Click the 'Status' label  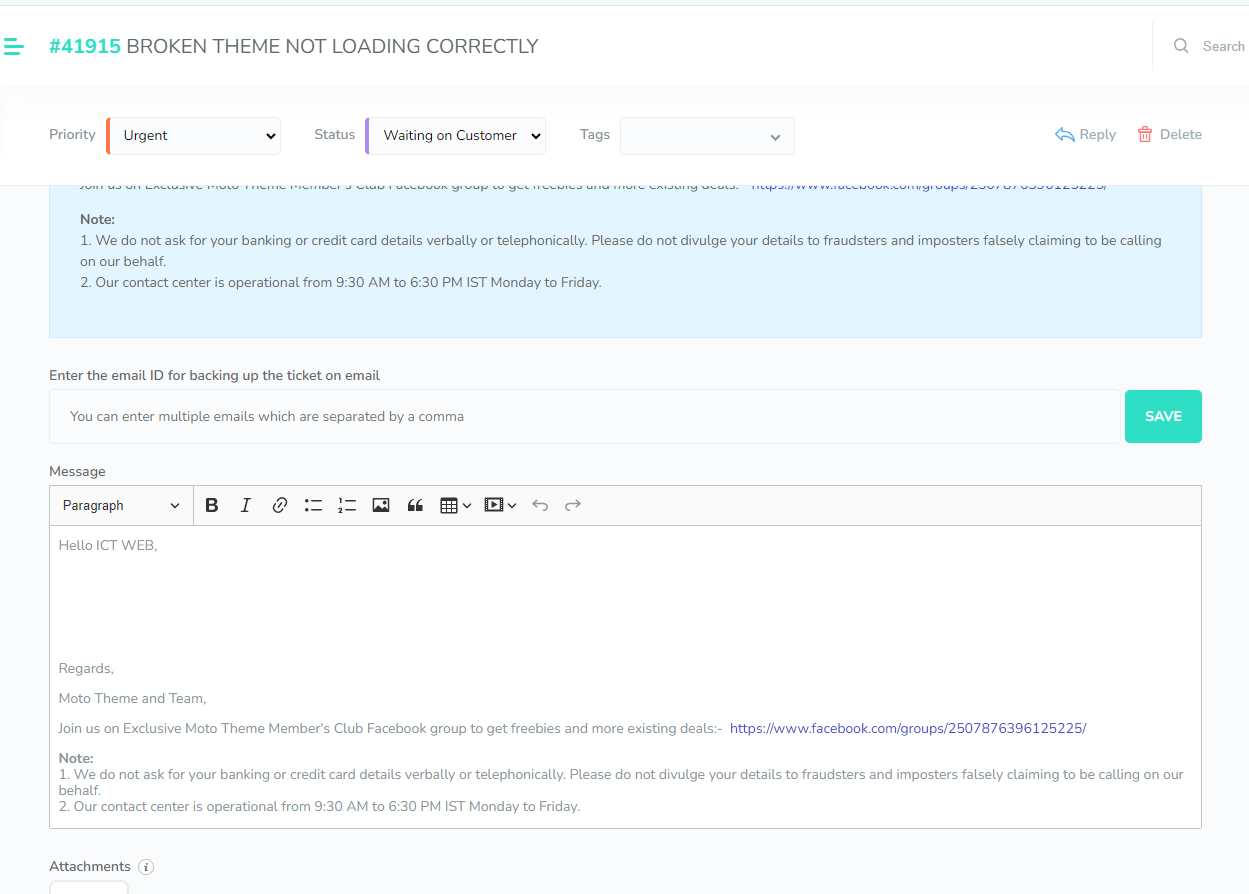click(x=335, y=134)
